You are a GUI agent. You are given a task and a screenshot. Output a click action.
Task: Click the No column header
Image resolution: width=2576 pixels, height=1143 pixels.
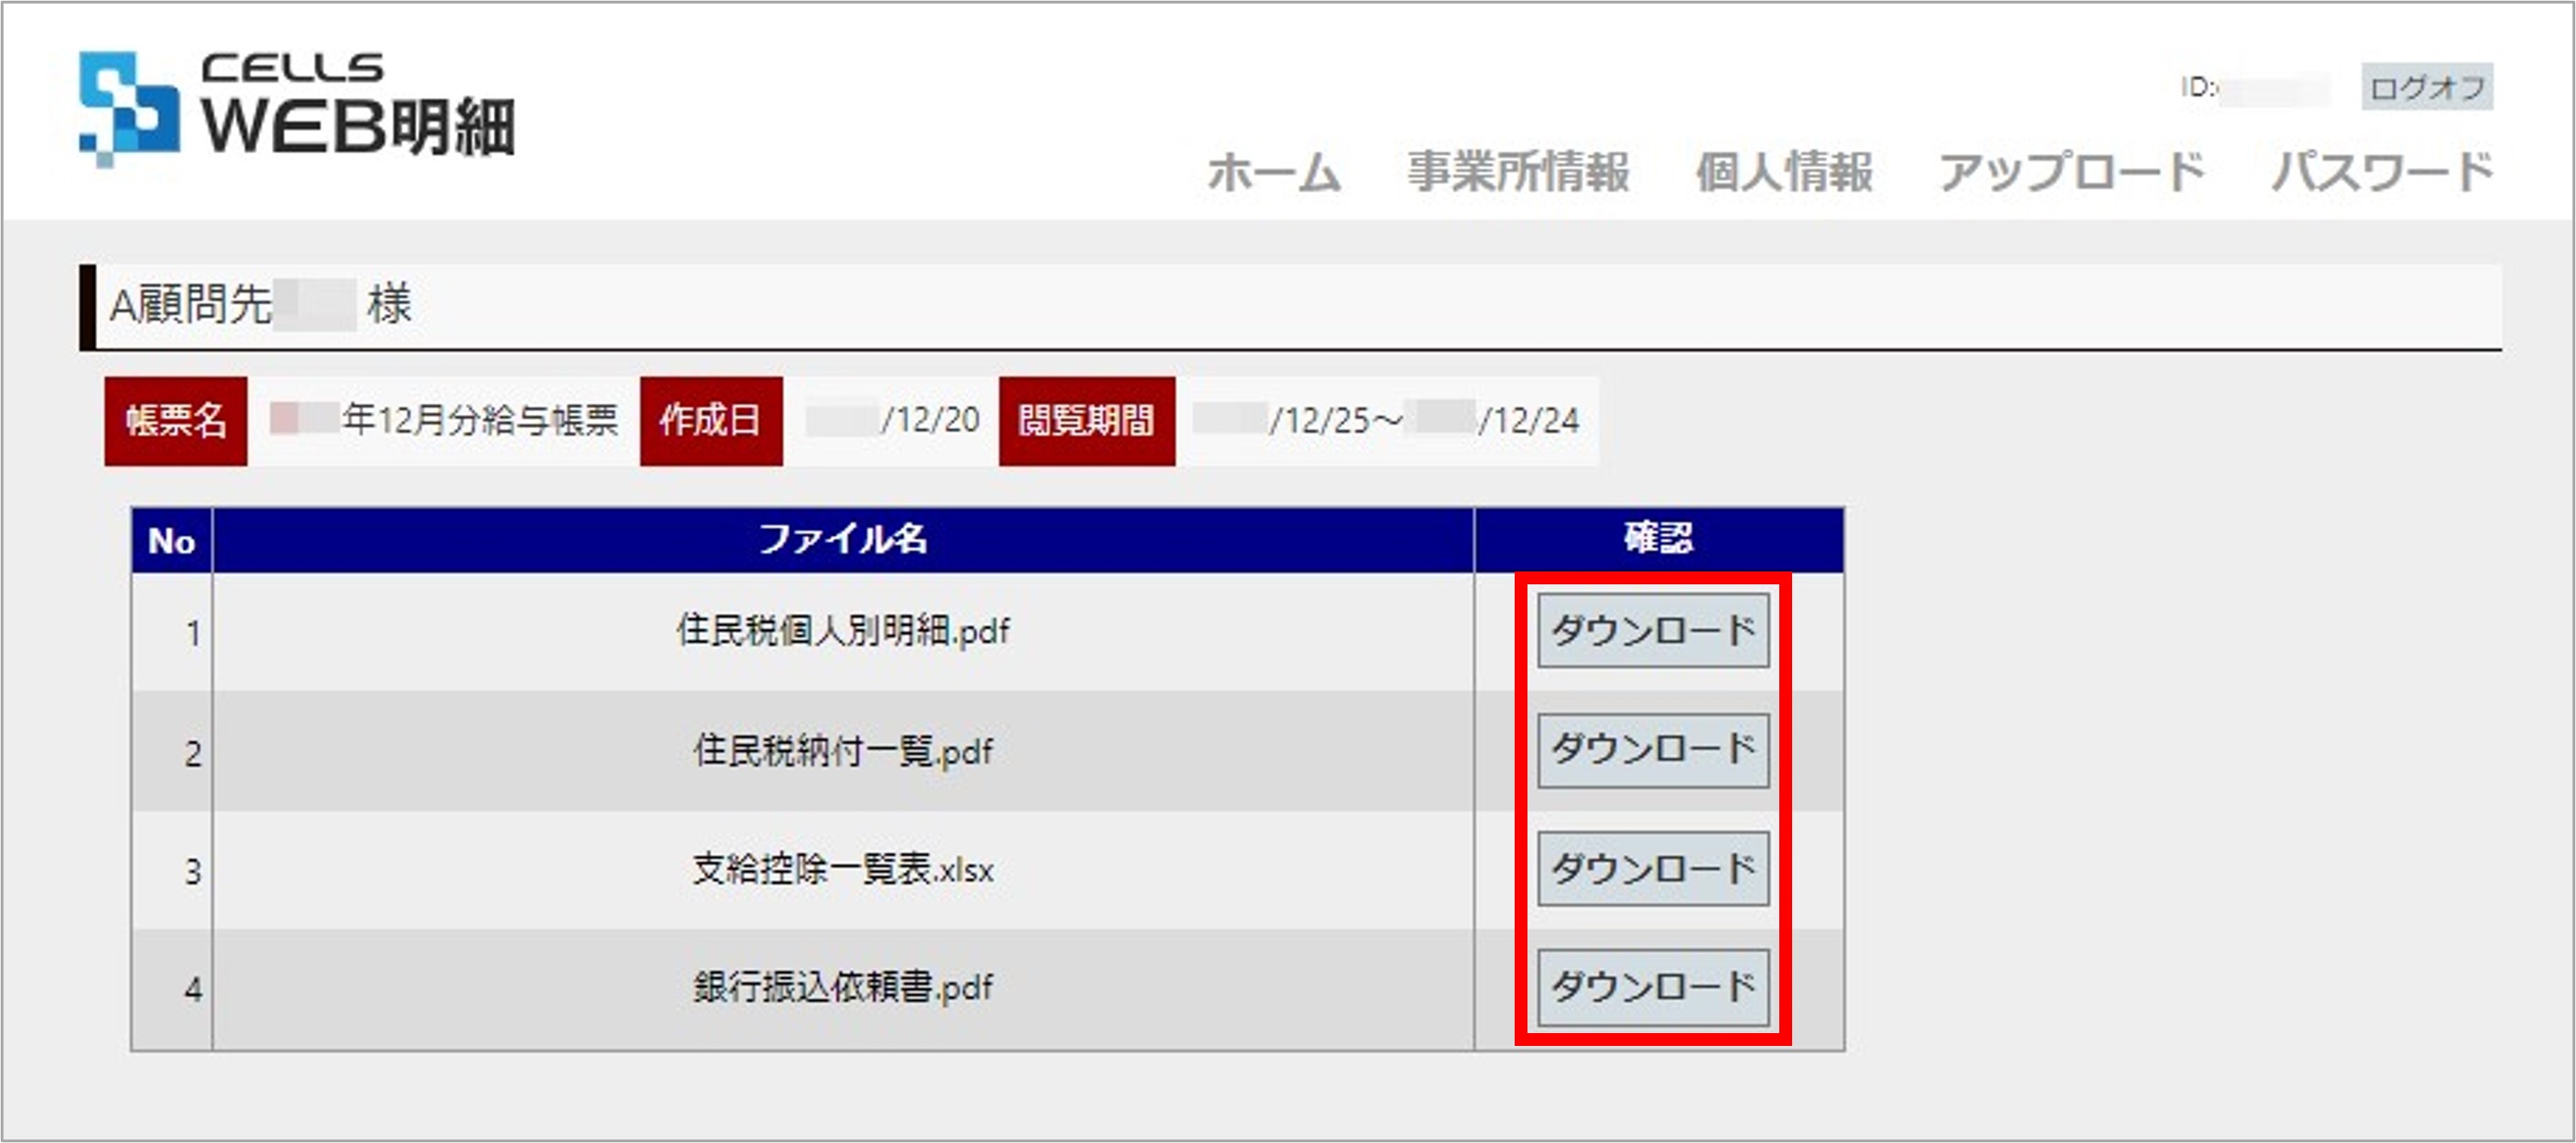pyautogui.click(x=171, y=540)
